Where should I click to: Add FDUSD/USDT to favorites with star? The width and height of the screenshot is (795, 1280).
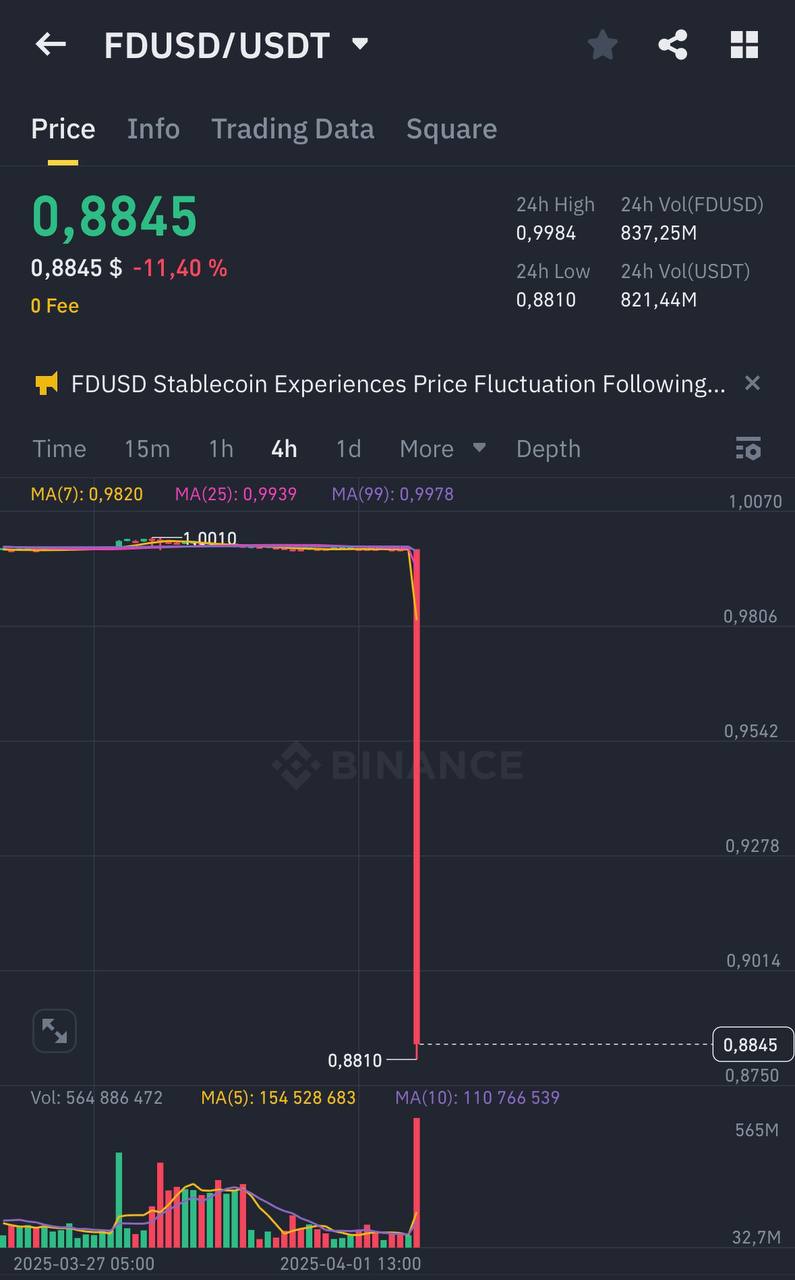tap(602, 44)
